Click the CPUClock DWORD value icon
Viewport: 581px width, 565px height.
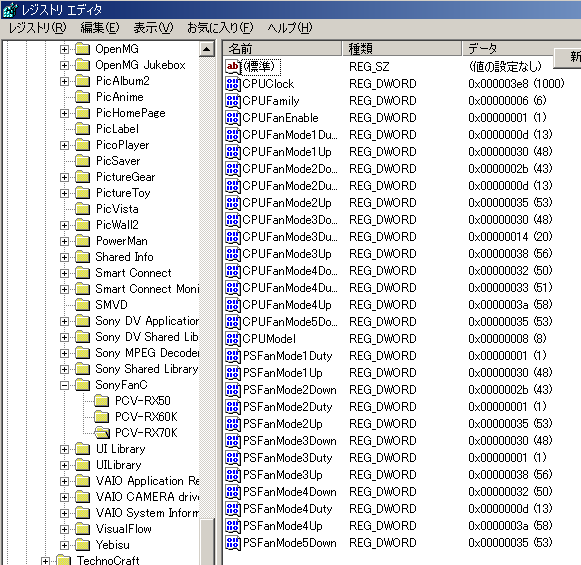(233, 84)
